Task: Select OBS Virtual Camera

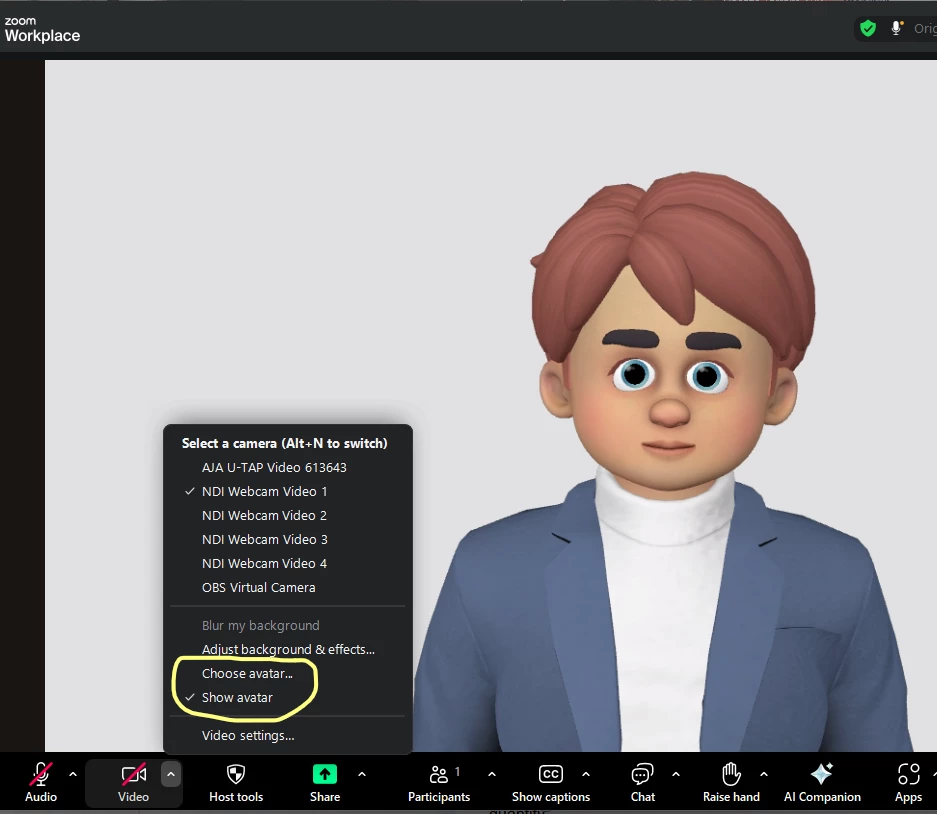Action: (x=287, y=587)
